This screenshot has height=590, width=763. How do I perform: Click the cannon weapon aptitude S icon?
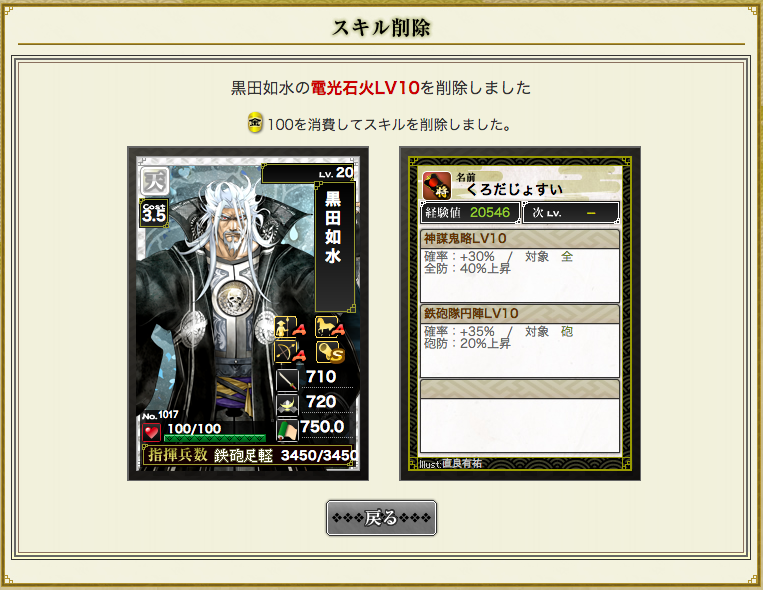330,352
